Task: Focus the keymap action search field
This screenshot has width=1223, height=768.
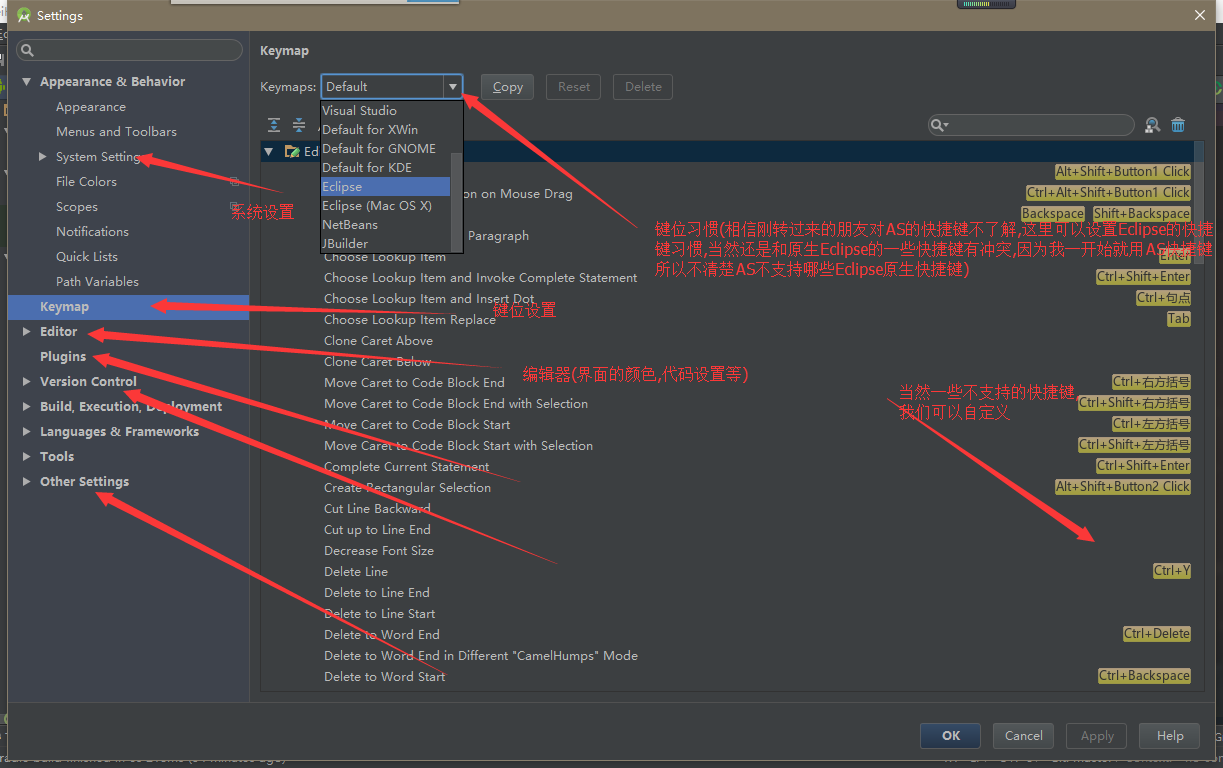Action: [1031, 125]
